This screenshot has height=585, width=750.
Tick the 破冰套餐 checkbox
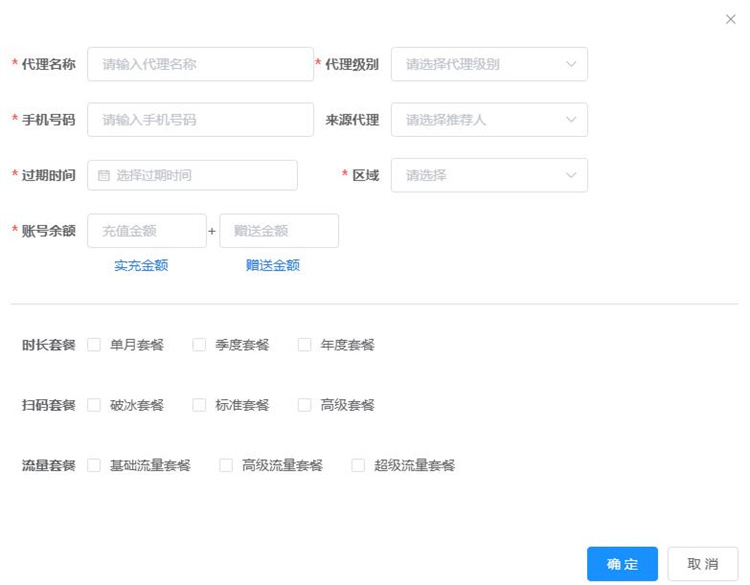(x=94, y=405)
